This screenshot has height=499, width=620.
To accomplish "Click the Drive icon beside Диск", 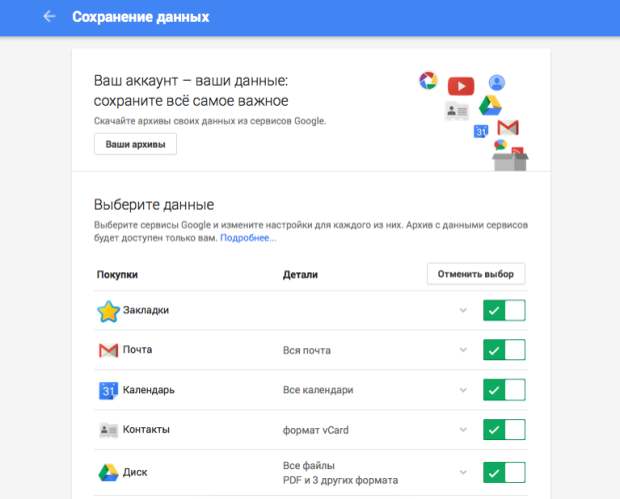I will point(108,473).
